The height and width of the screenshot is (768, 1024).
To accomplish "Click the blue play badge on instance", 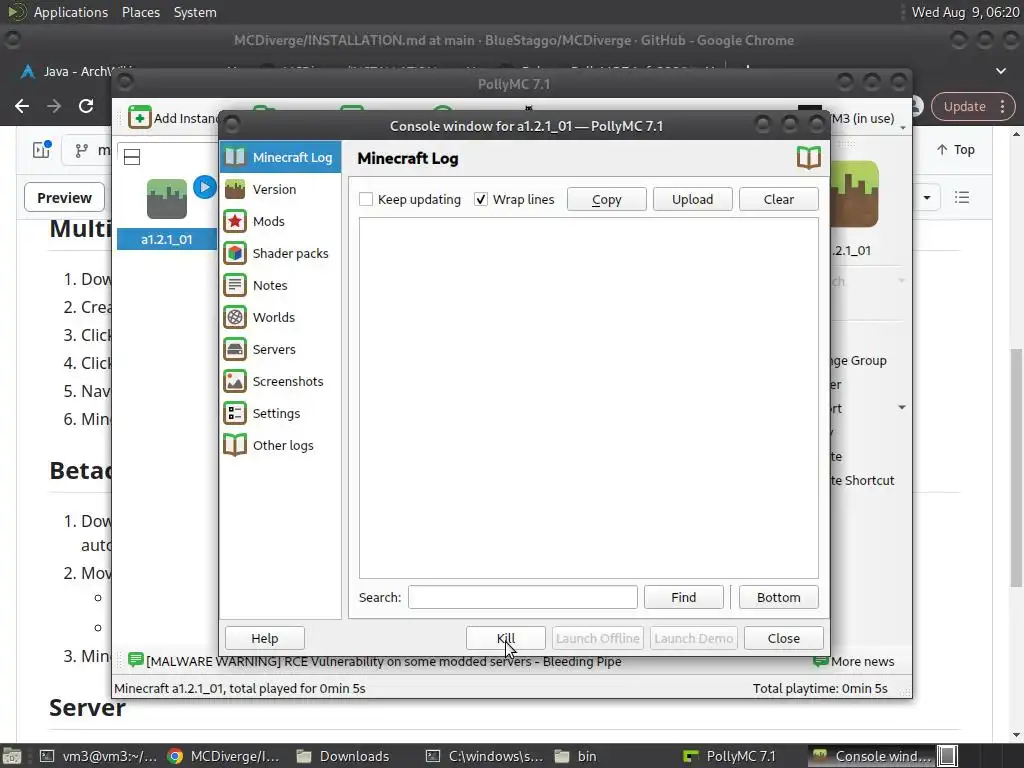I will click(204, 187).
